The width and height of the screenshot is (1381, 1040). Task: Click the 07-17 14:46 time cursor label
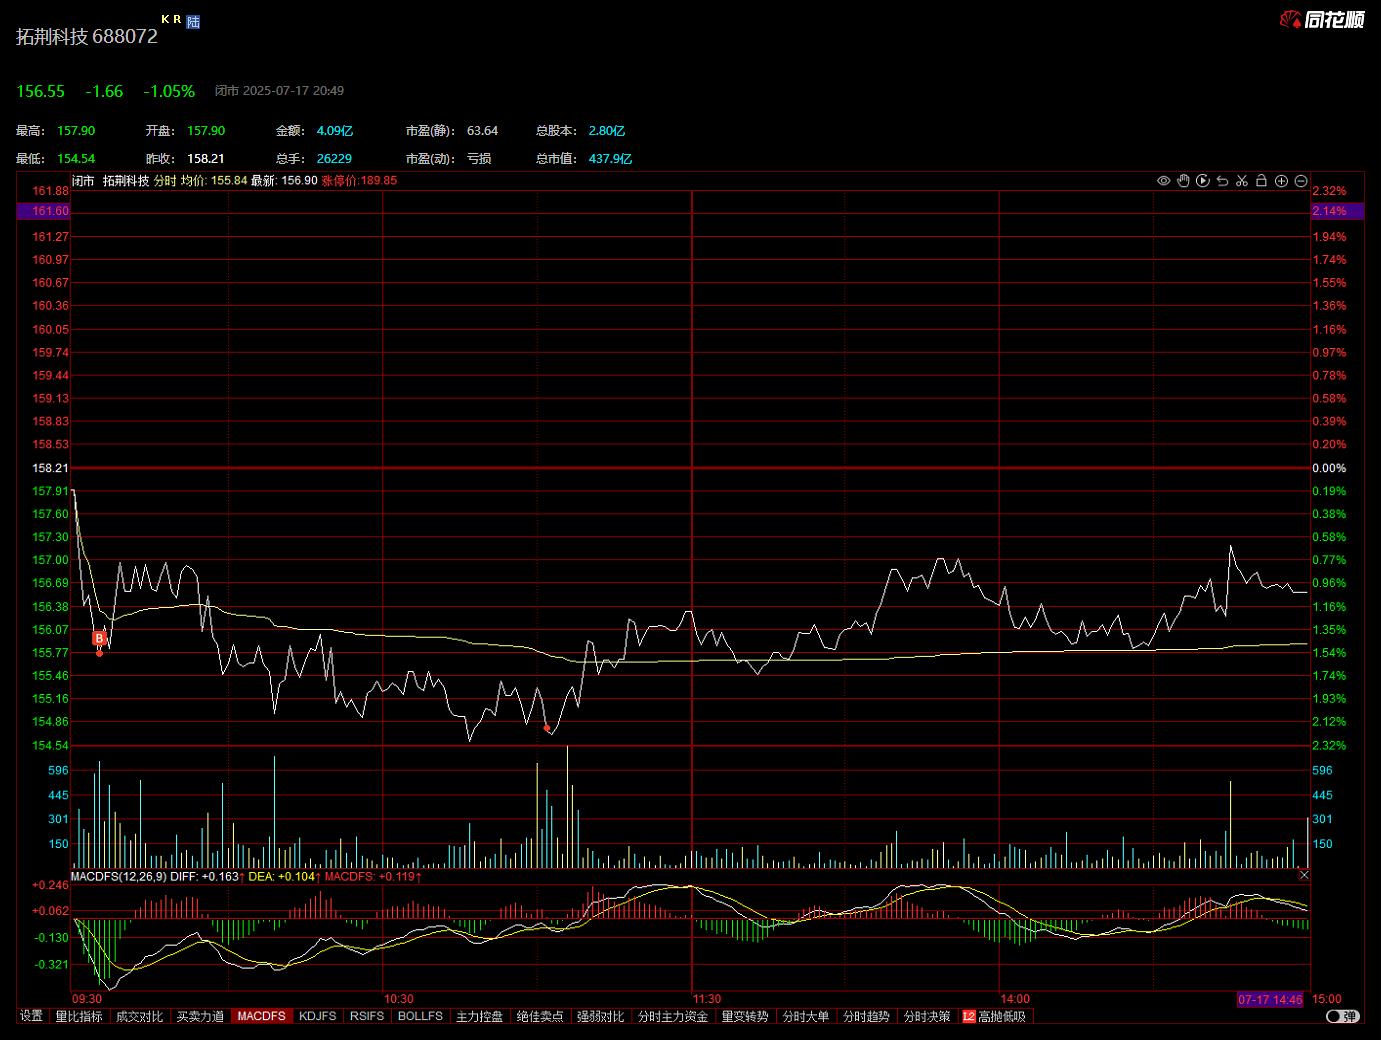[x=1270, y=999]
